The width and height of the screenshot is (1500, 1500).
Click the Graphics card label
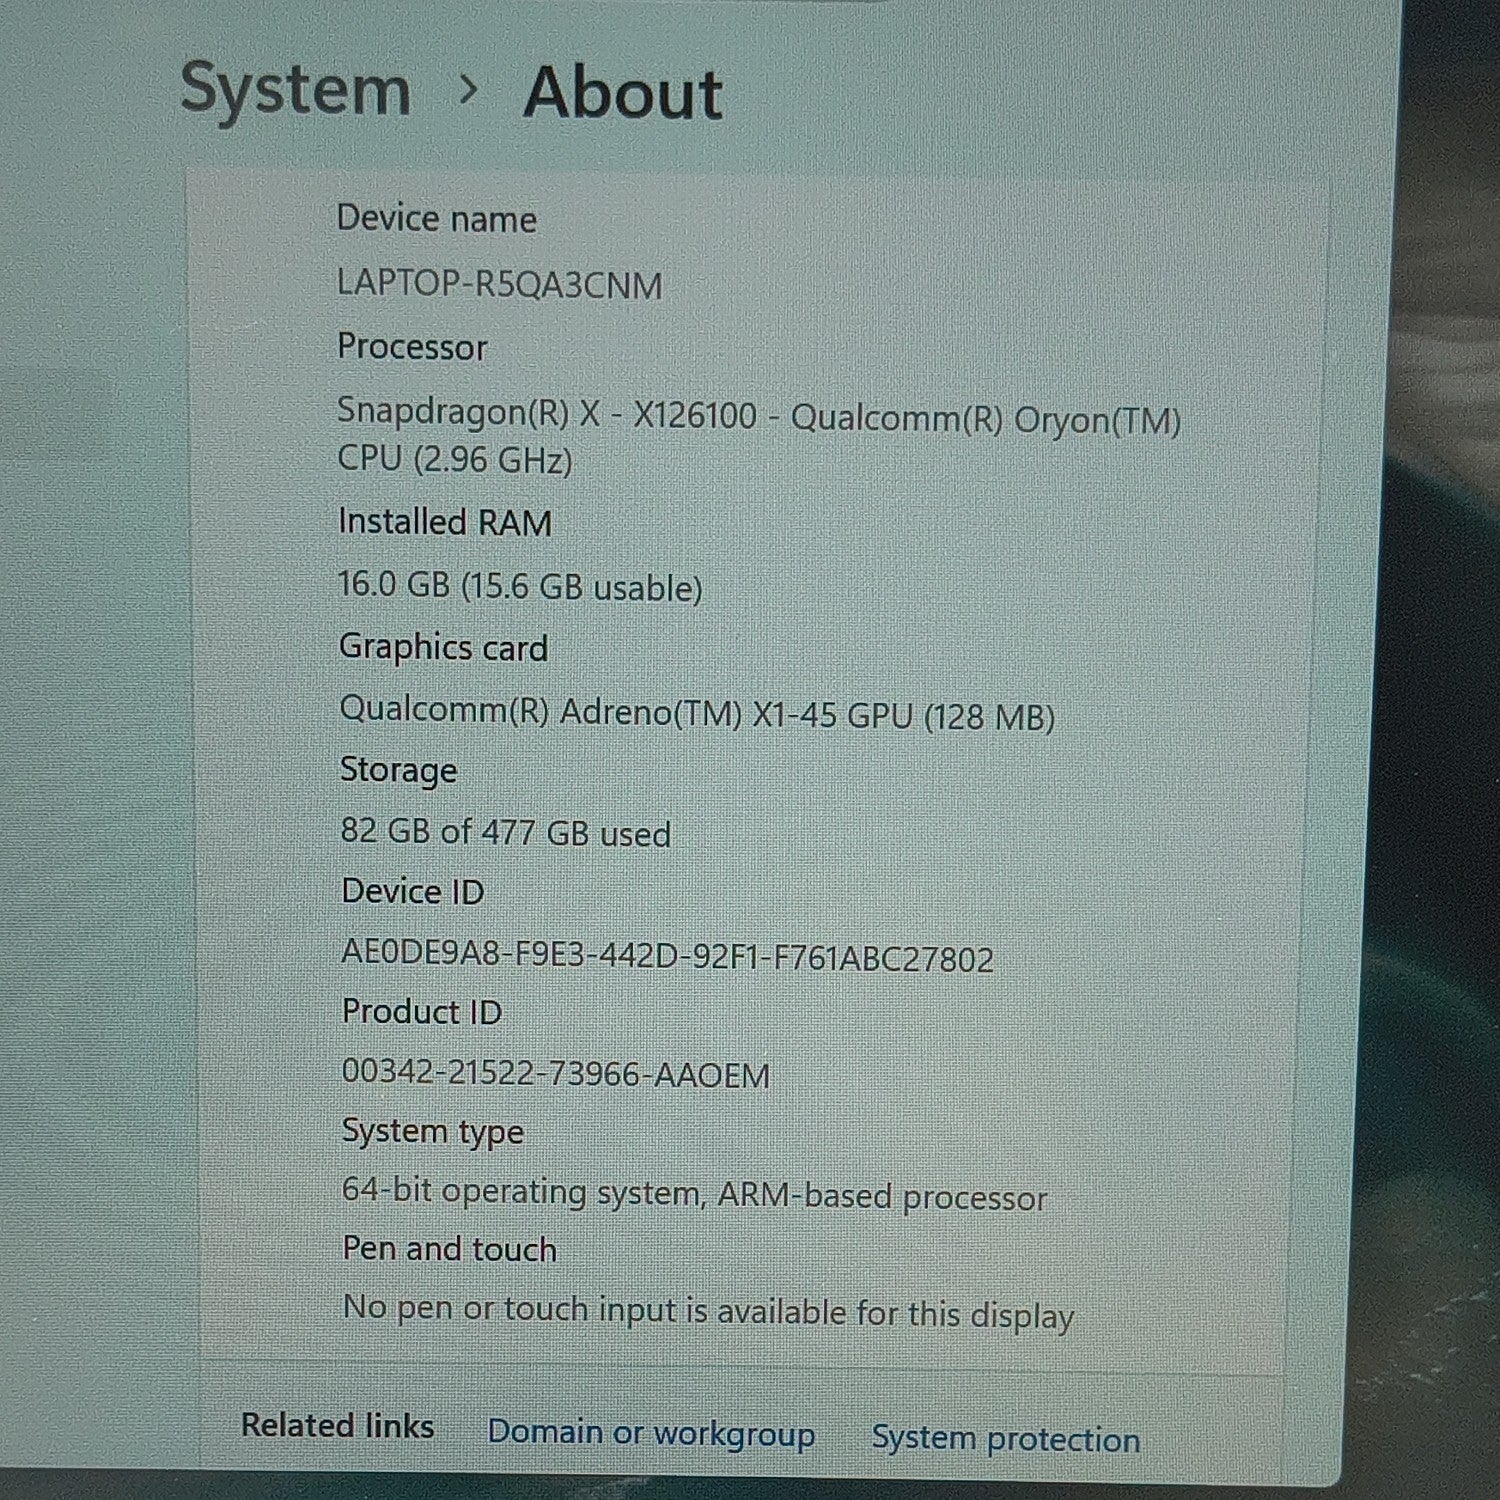(x=443, y=648)
